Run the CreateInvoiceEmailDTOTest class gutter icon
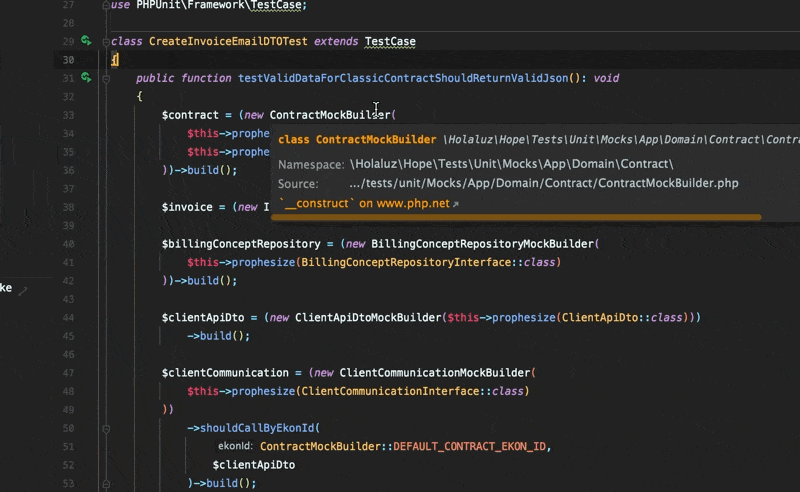This screenshot has height=492, width=800. (x=86, y=41)
